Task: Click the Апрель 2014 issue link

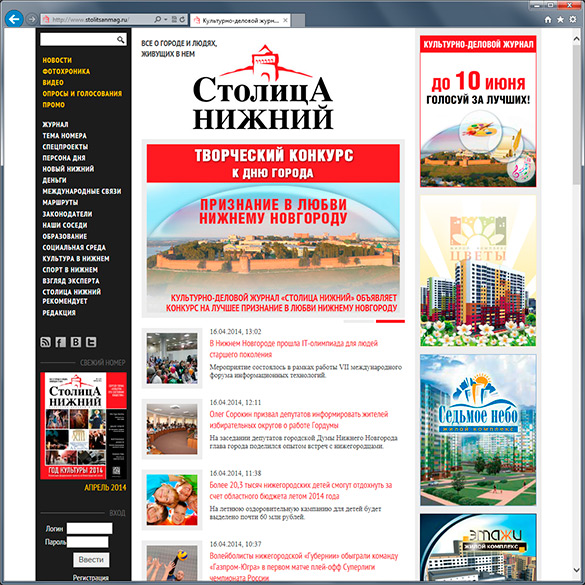Action: (105, 488)
